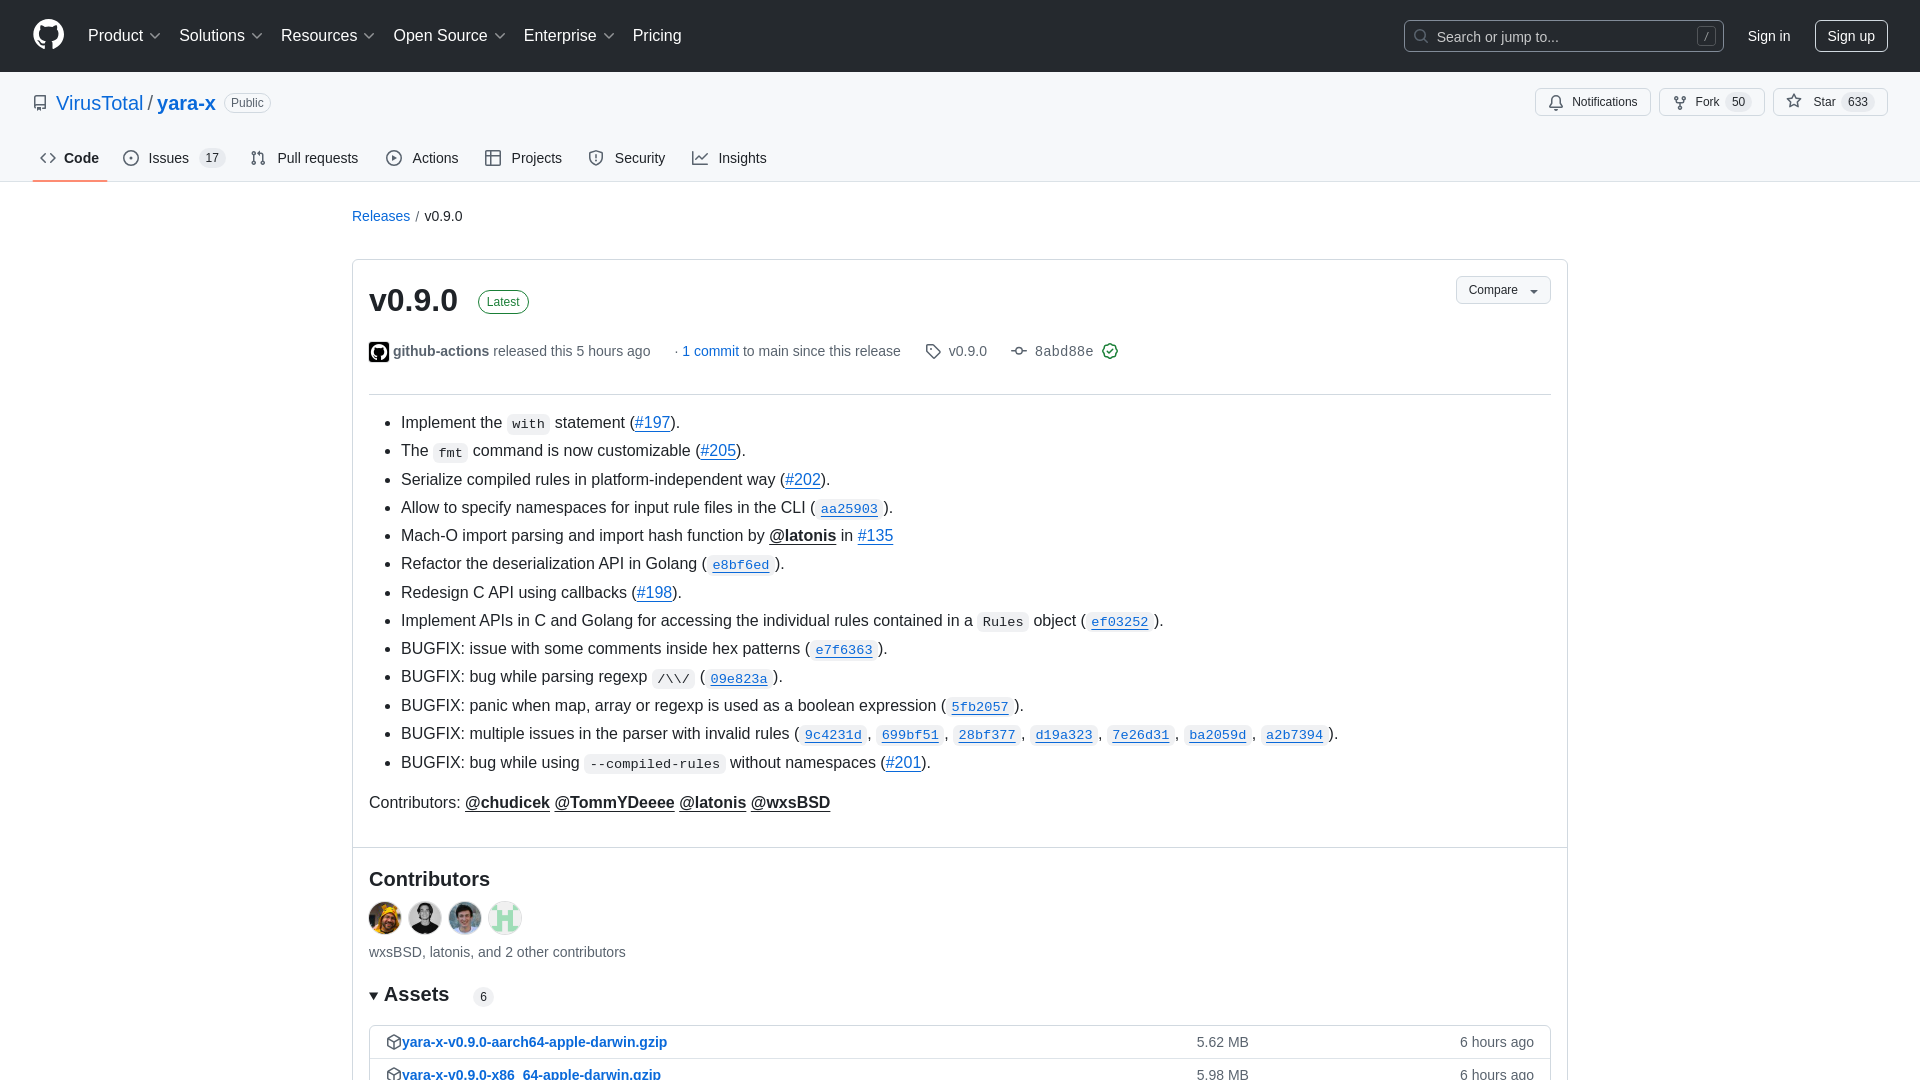This screenshot has width=1920, height=1080.
Task: Open the yara-x repository link
Action: click(x=186, y=103)
